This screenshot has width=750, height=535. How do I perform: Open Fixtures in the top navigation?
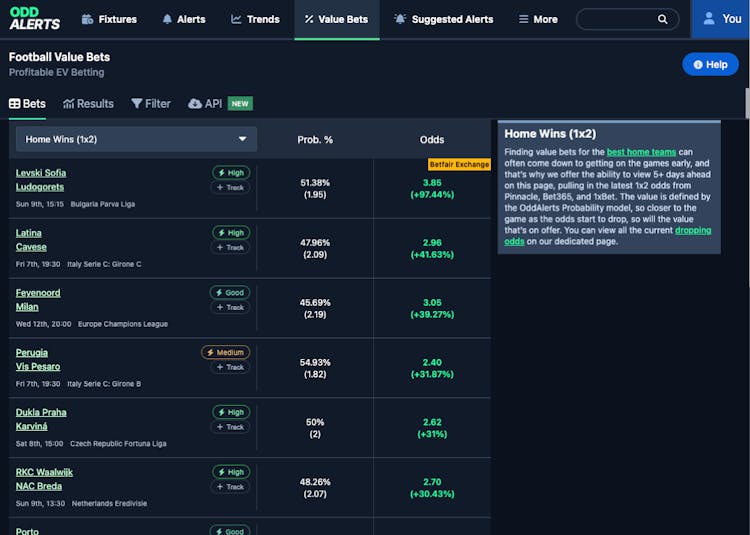click(109, 19)
